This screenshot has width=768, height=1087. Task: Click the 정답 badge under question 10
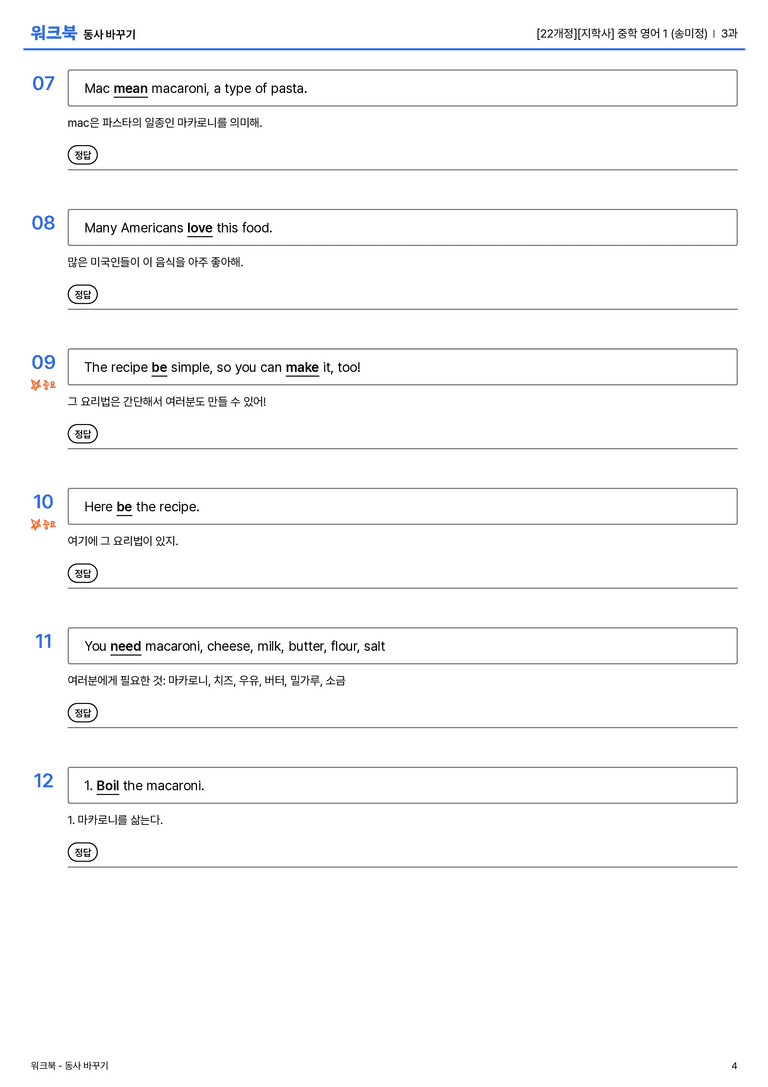point(82,573)
